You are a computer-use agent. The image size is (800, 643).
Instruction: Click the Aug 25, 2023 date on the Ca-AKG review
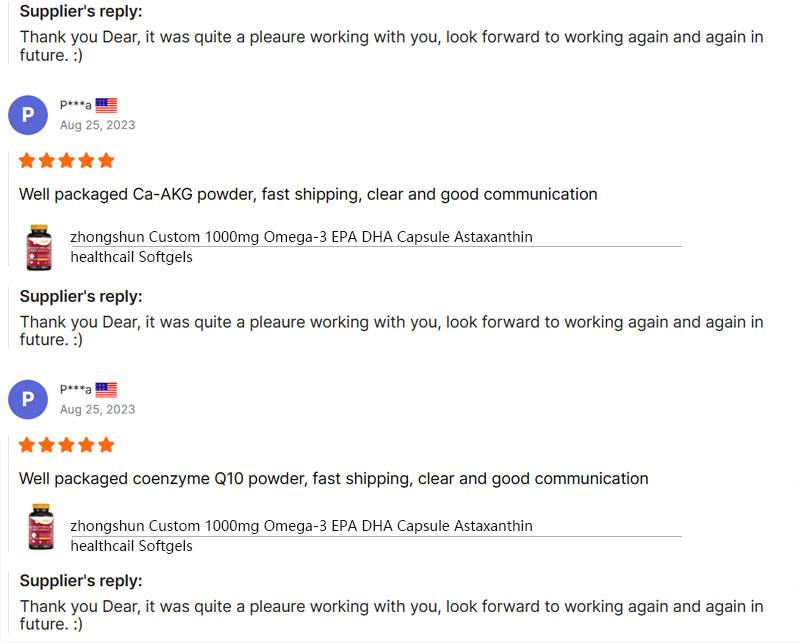pos(97,125)
